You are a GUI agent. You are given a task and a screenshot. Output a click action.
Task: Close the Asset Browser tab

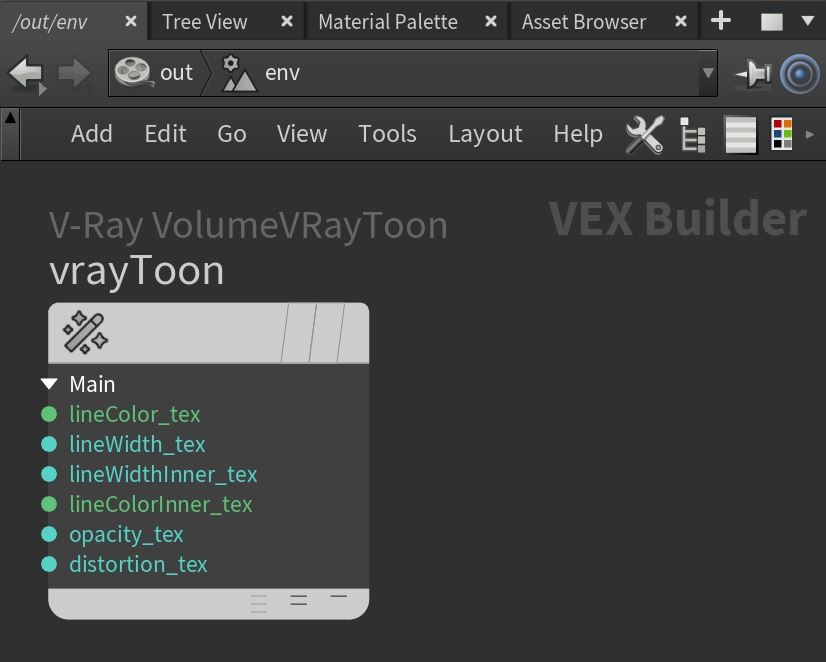click(x=681, y=21)
